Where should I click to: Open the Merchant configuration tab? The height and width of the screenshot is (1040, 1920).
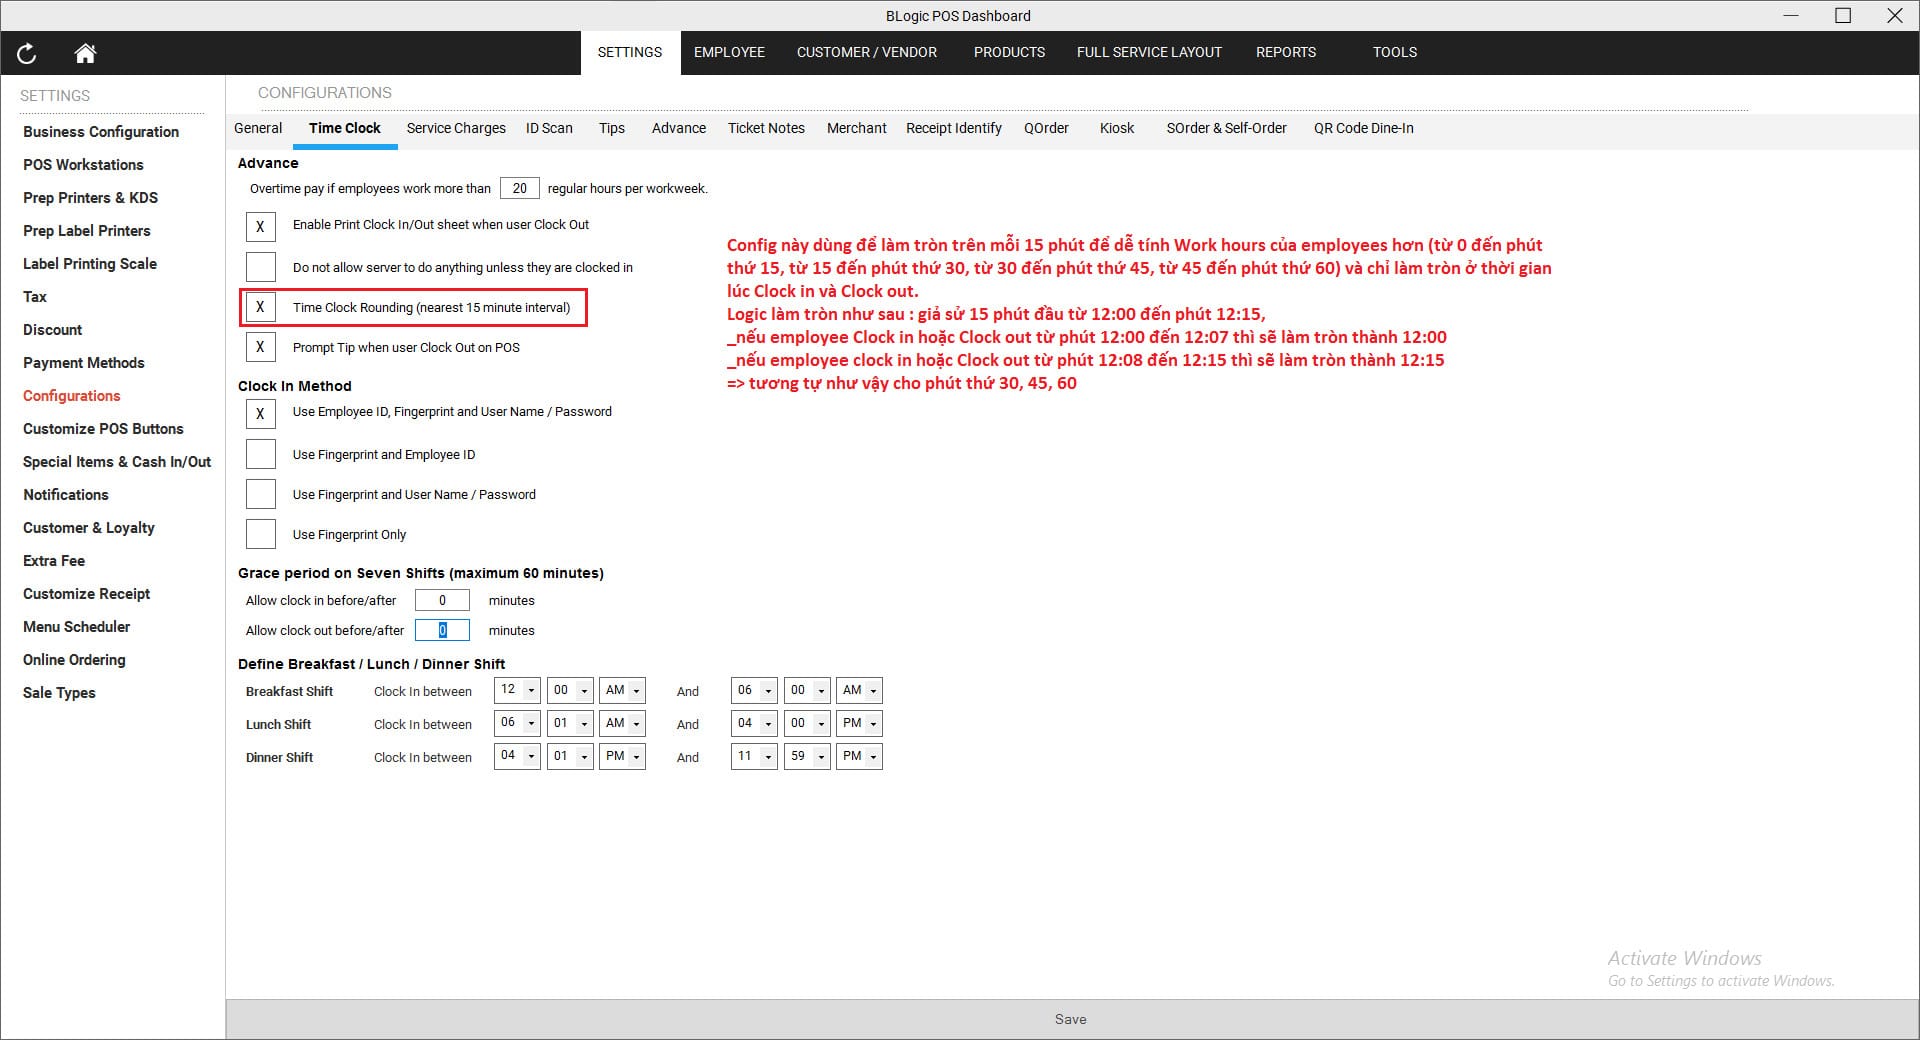click(x=856, y=128)
